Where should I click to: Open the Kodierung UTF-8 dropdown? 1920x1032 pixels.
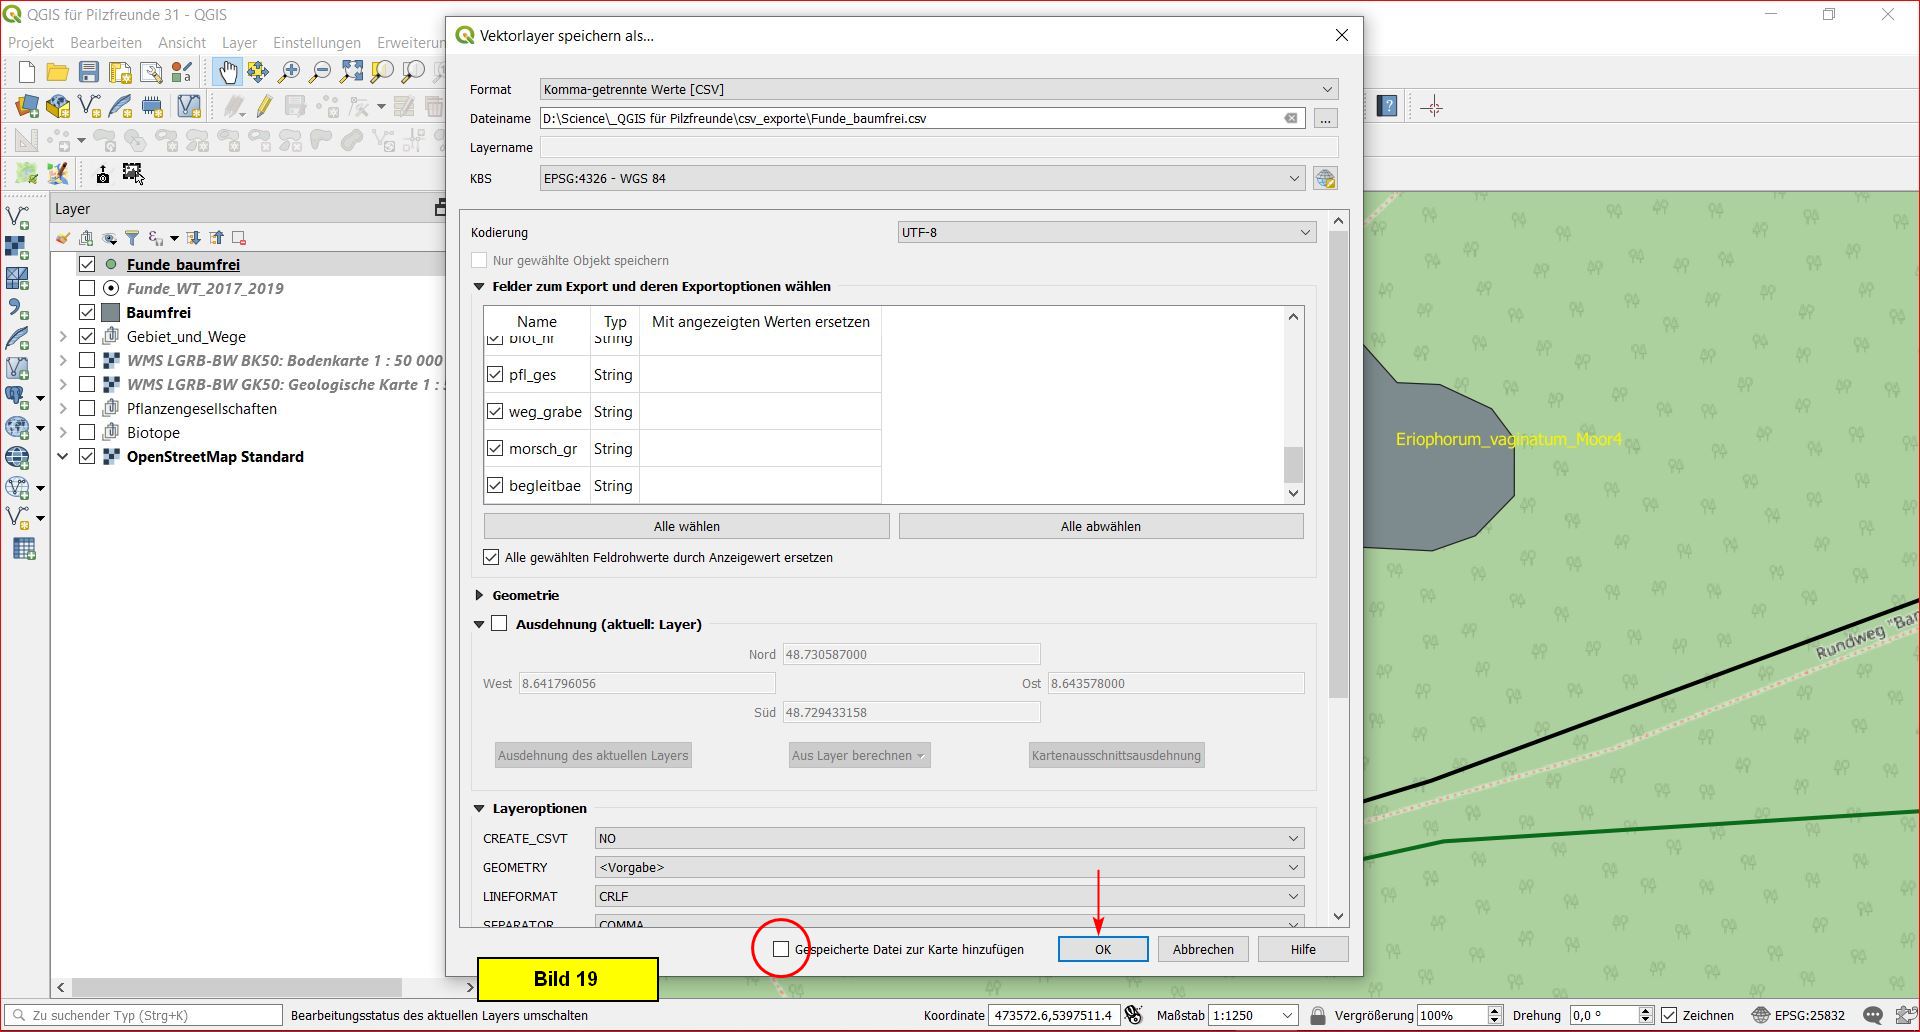coord(1106,232)
